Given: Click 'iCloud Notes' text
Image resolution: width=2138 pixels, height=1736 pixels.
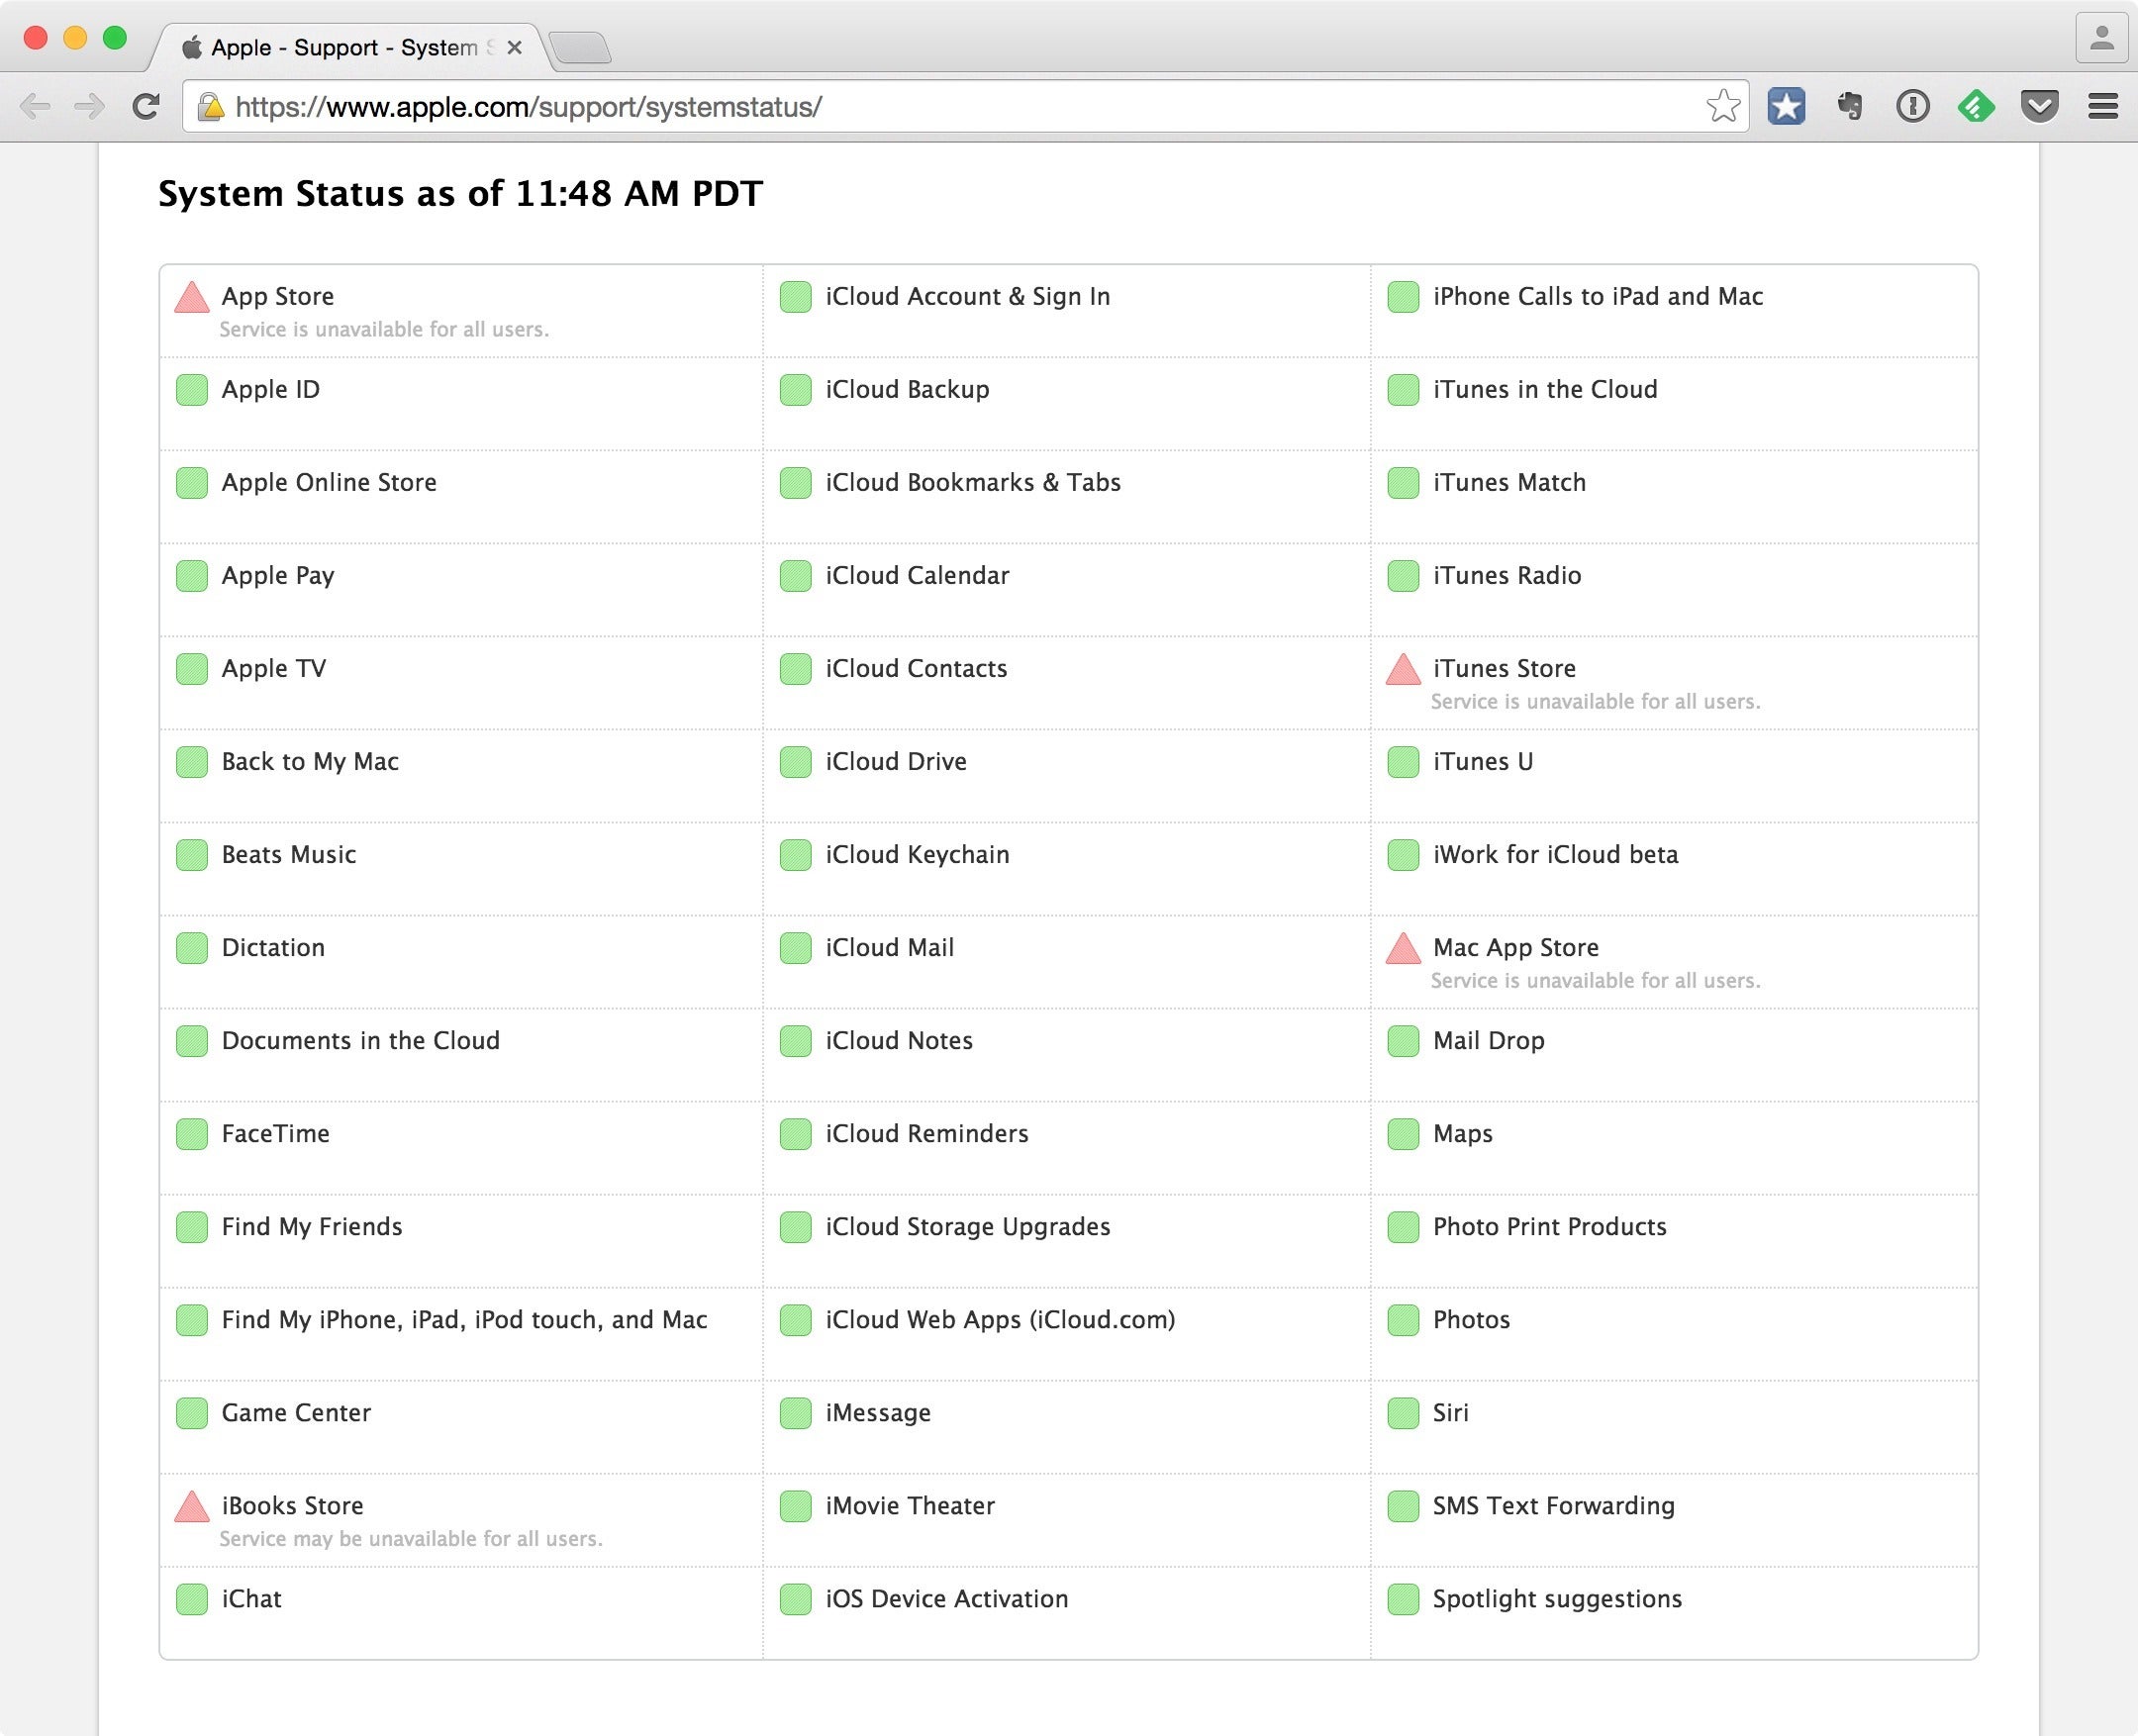Looking at the screenshot, I should [899, 1041].
